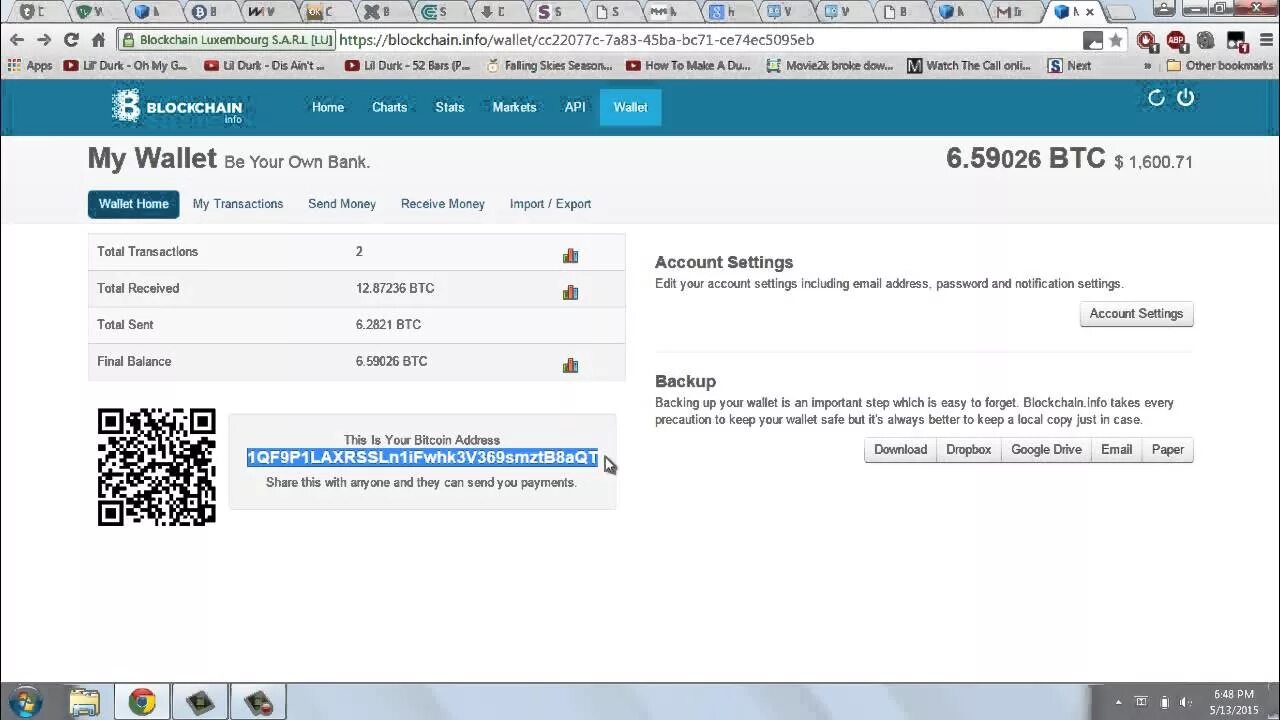Click the Adblock Plus extension icon
The width and height of the screenshot is (1280, 720).
point(1176,41)
